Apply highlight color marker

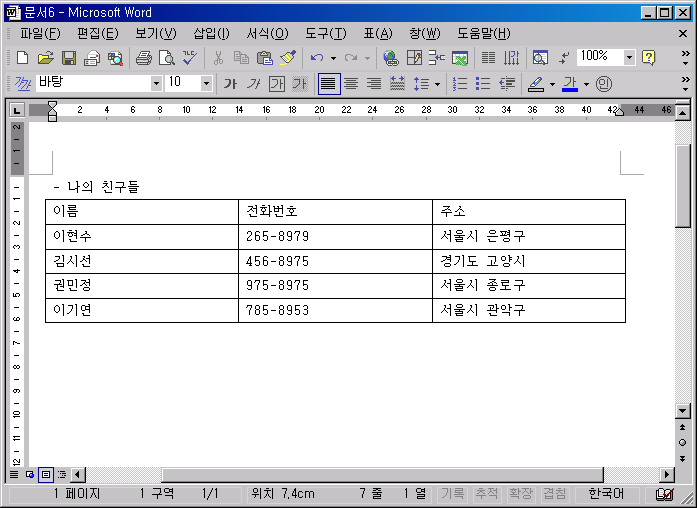[x=536, y=84]
